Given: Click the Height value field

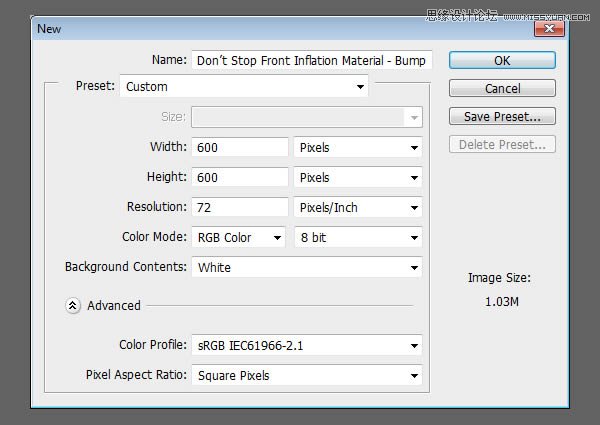Looking at the screenshot, I should point(240,178).
